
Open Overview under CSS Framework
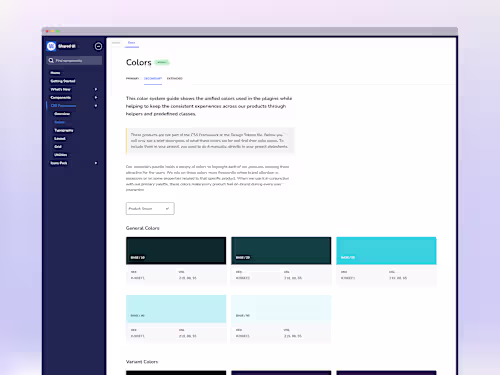pos(62,114)
